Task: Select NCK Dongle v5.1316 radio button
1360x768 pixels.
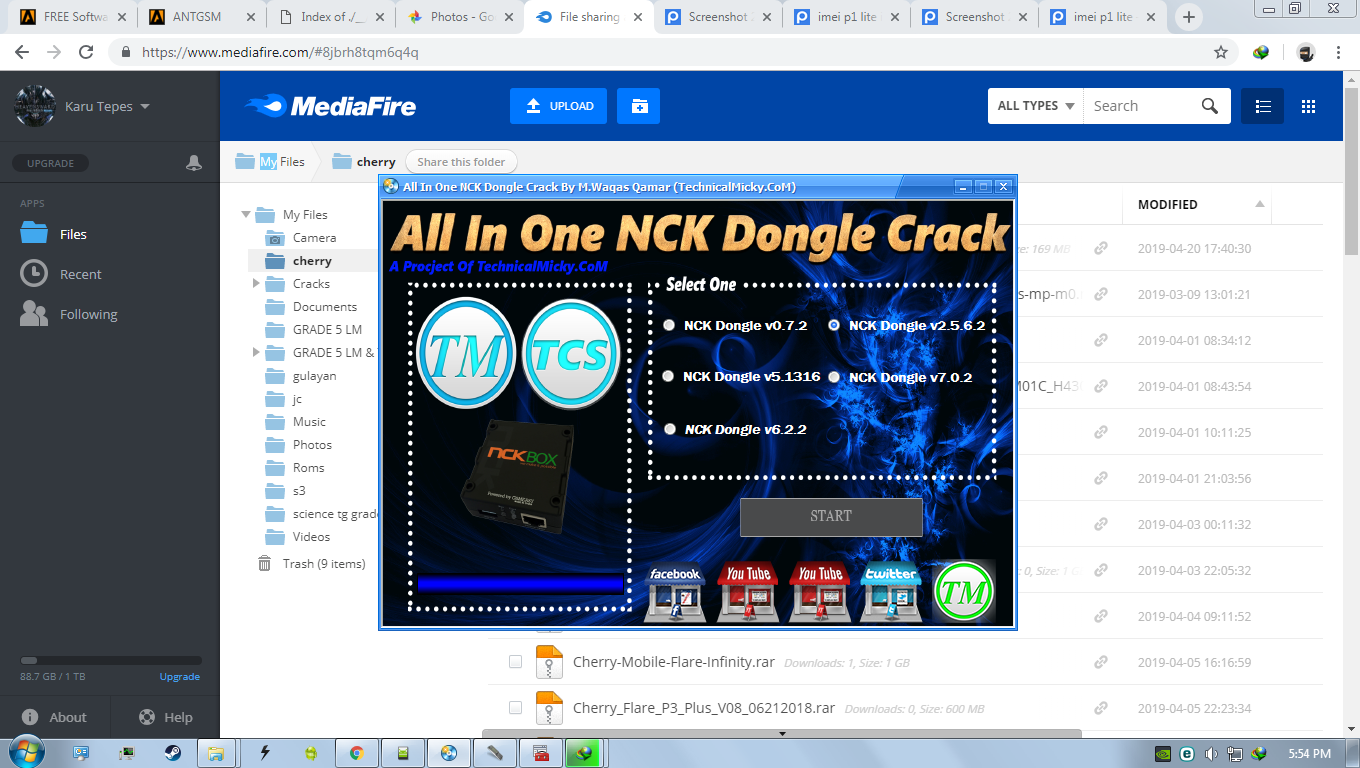Action: pos(669,376)
